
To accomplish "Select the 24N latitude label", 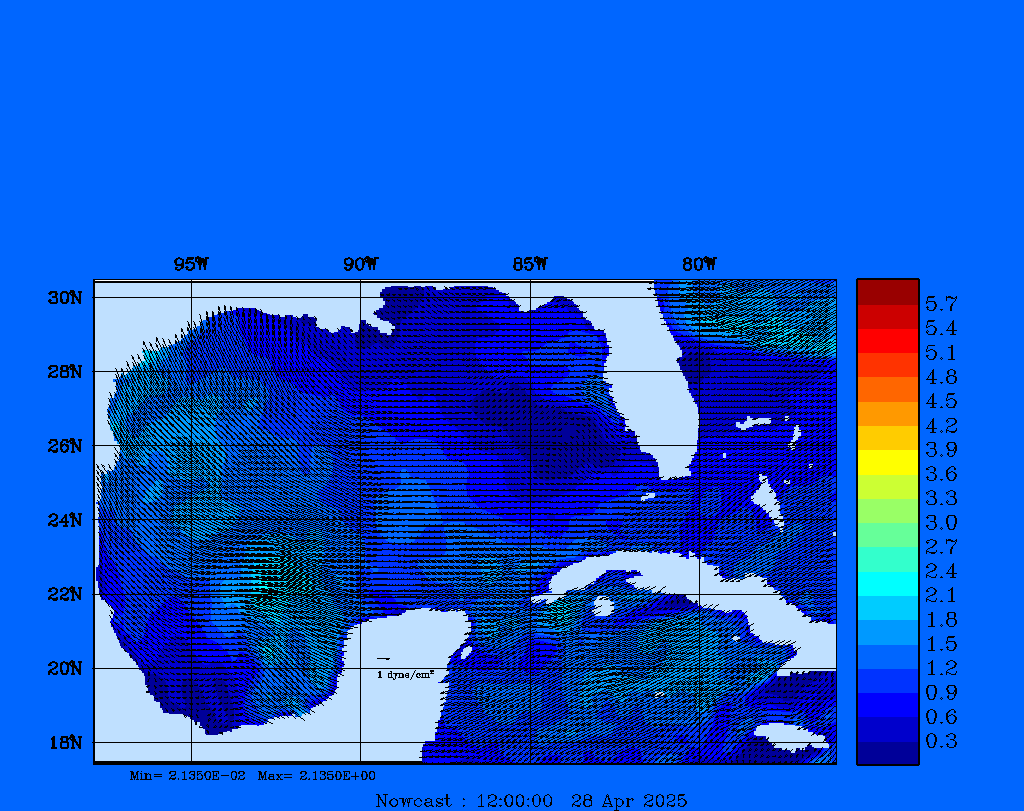I will tap(64, 520).
